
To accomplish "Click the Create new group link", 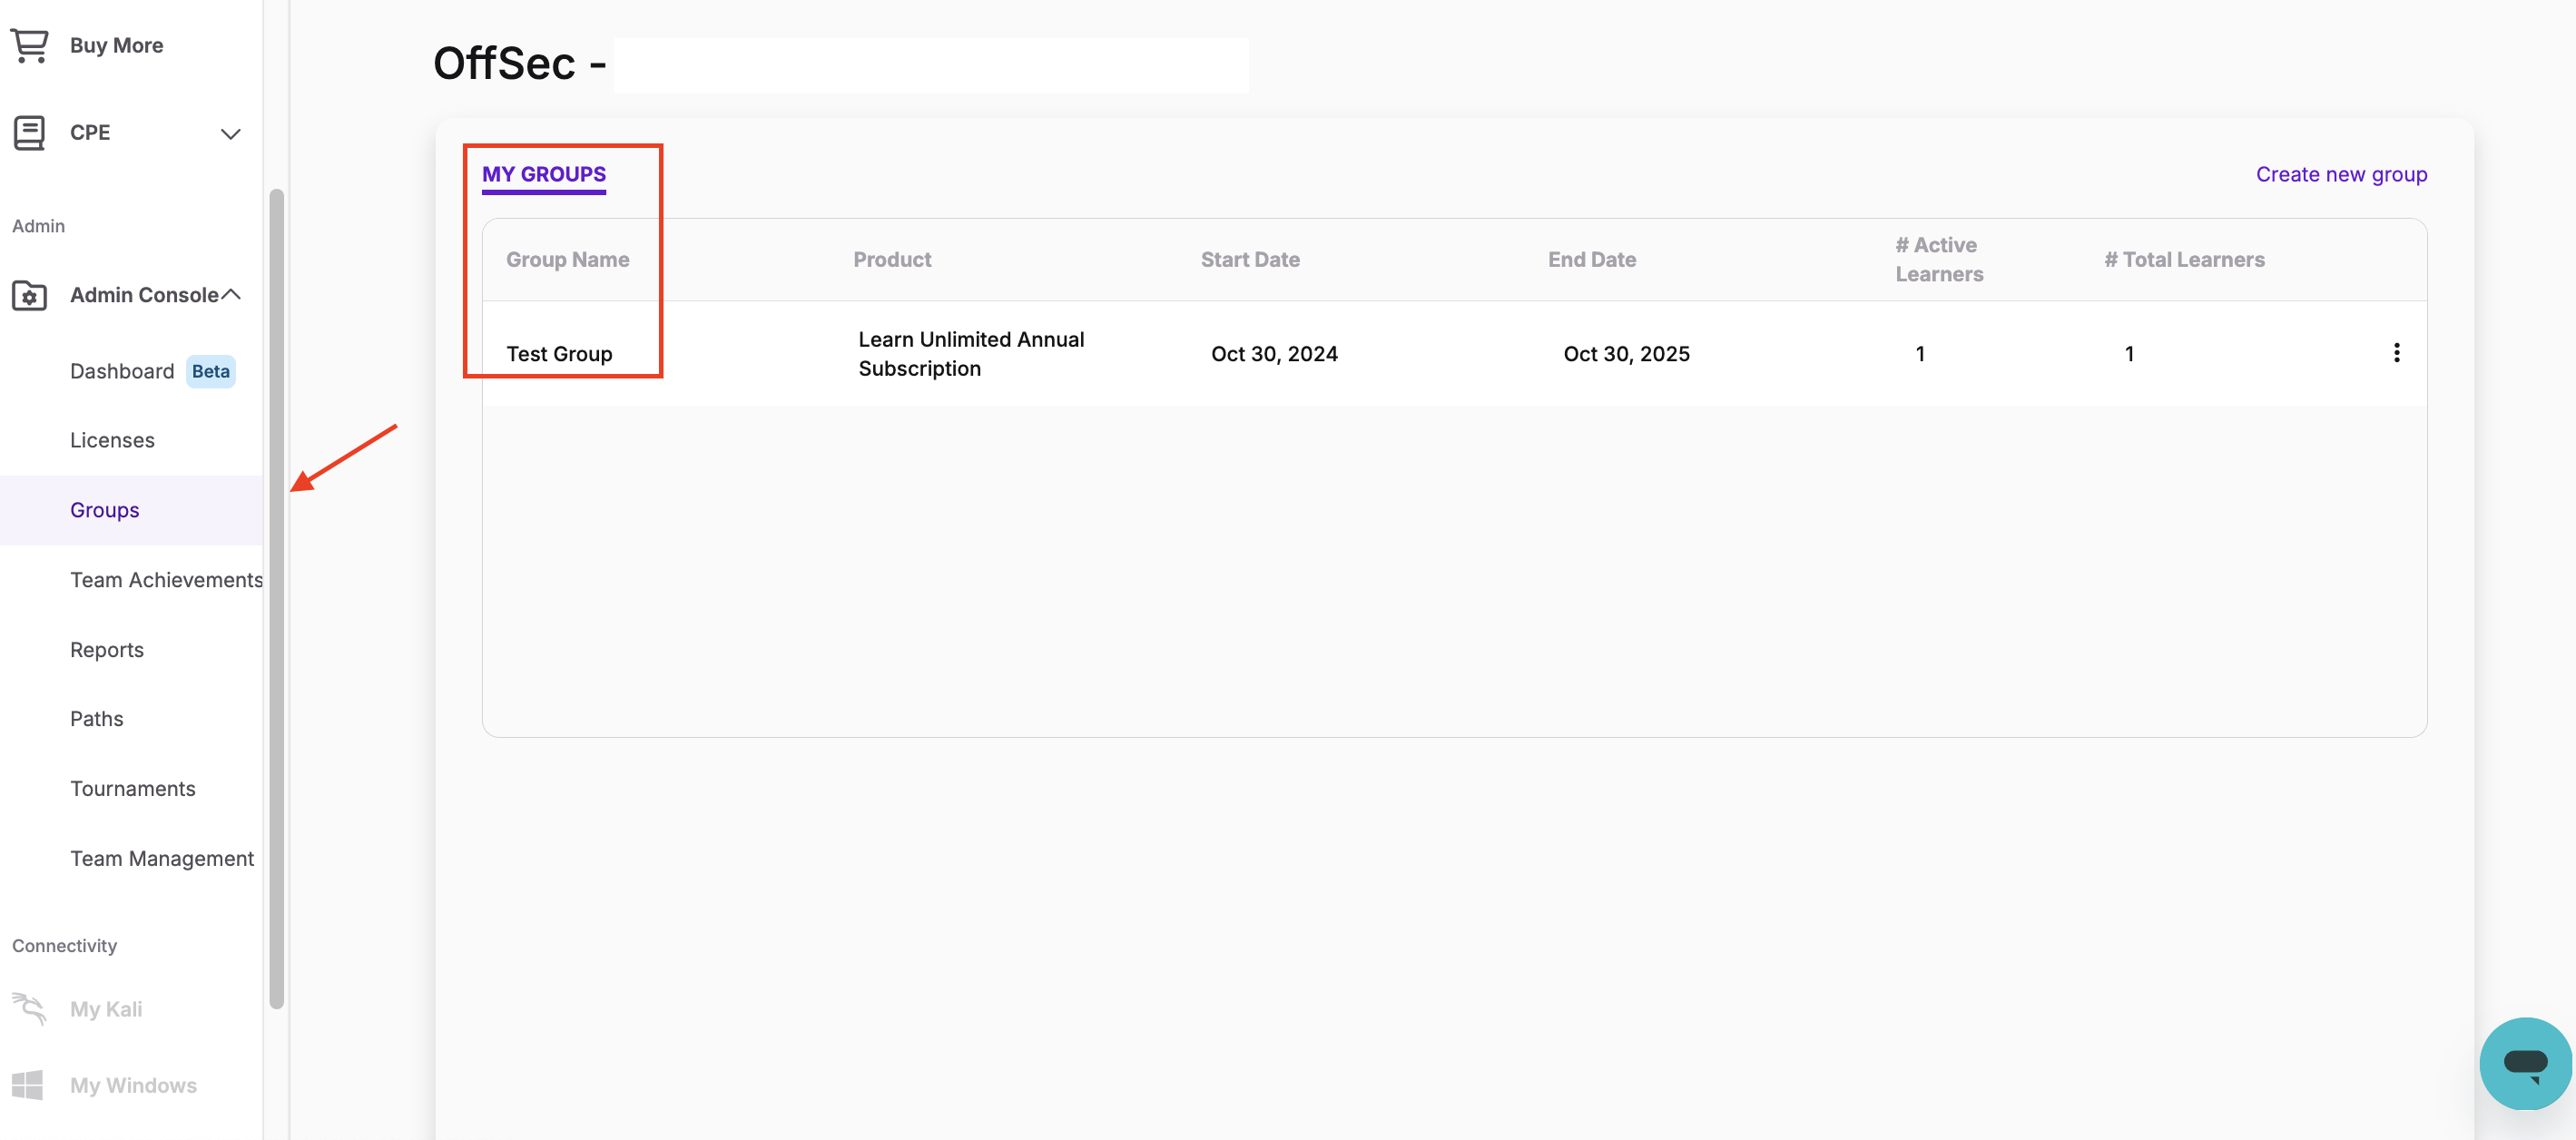I will click(2340, 174).
